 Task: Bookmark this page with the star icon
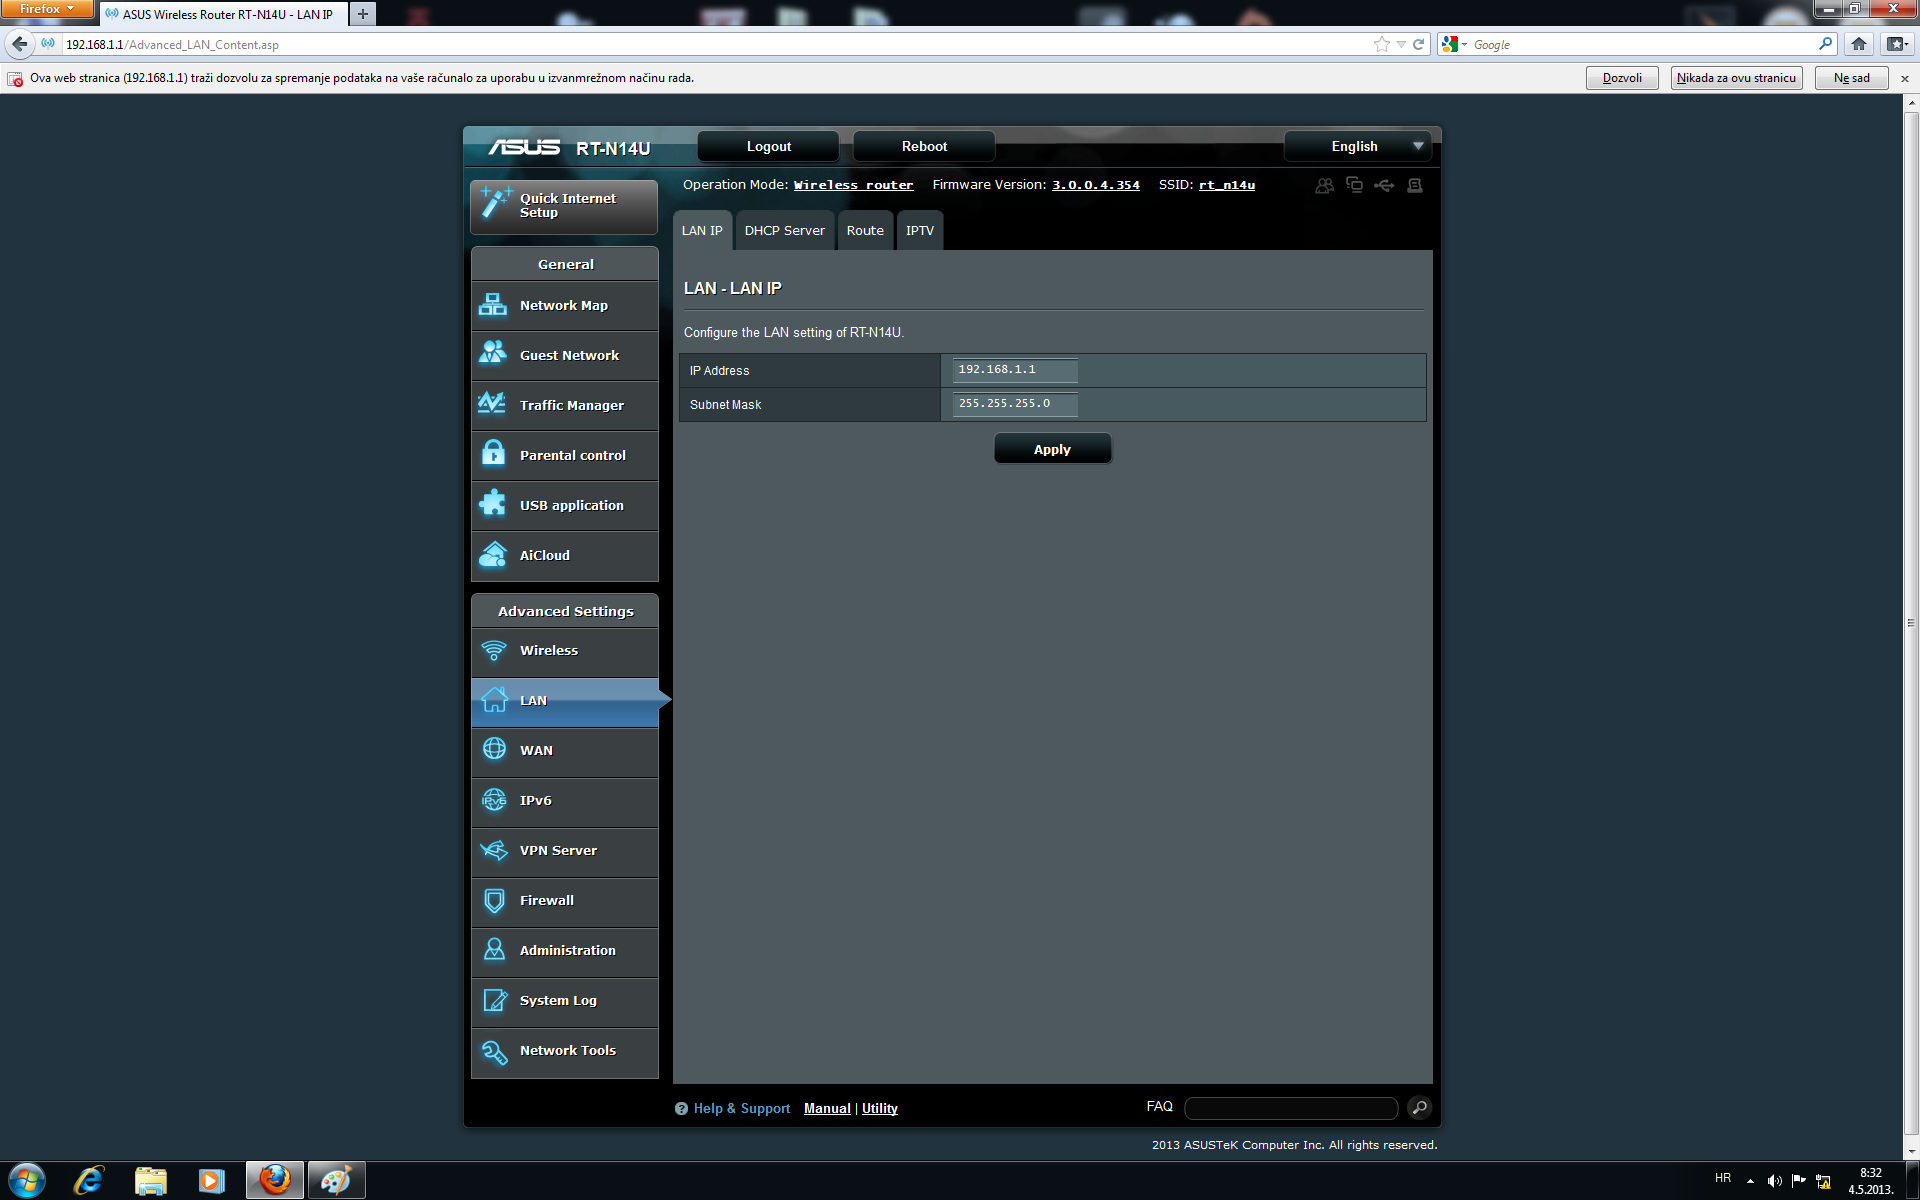[1382, 44]
